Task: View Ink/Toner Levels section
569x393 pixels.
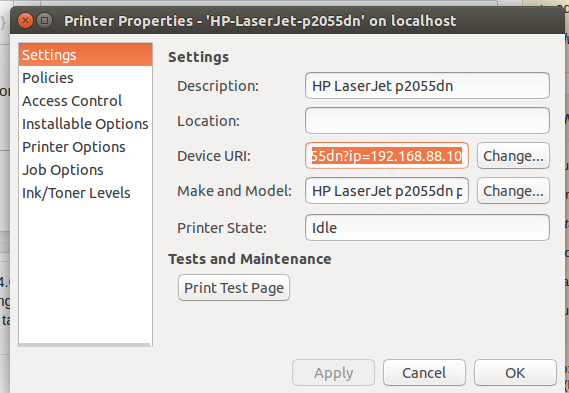Action: [x=85, y=193]
